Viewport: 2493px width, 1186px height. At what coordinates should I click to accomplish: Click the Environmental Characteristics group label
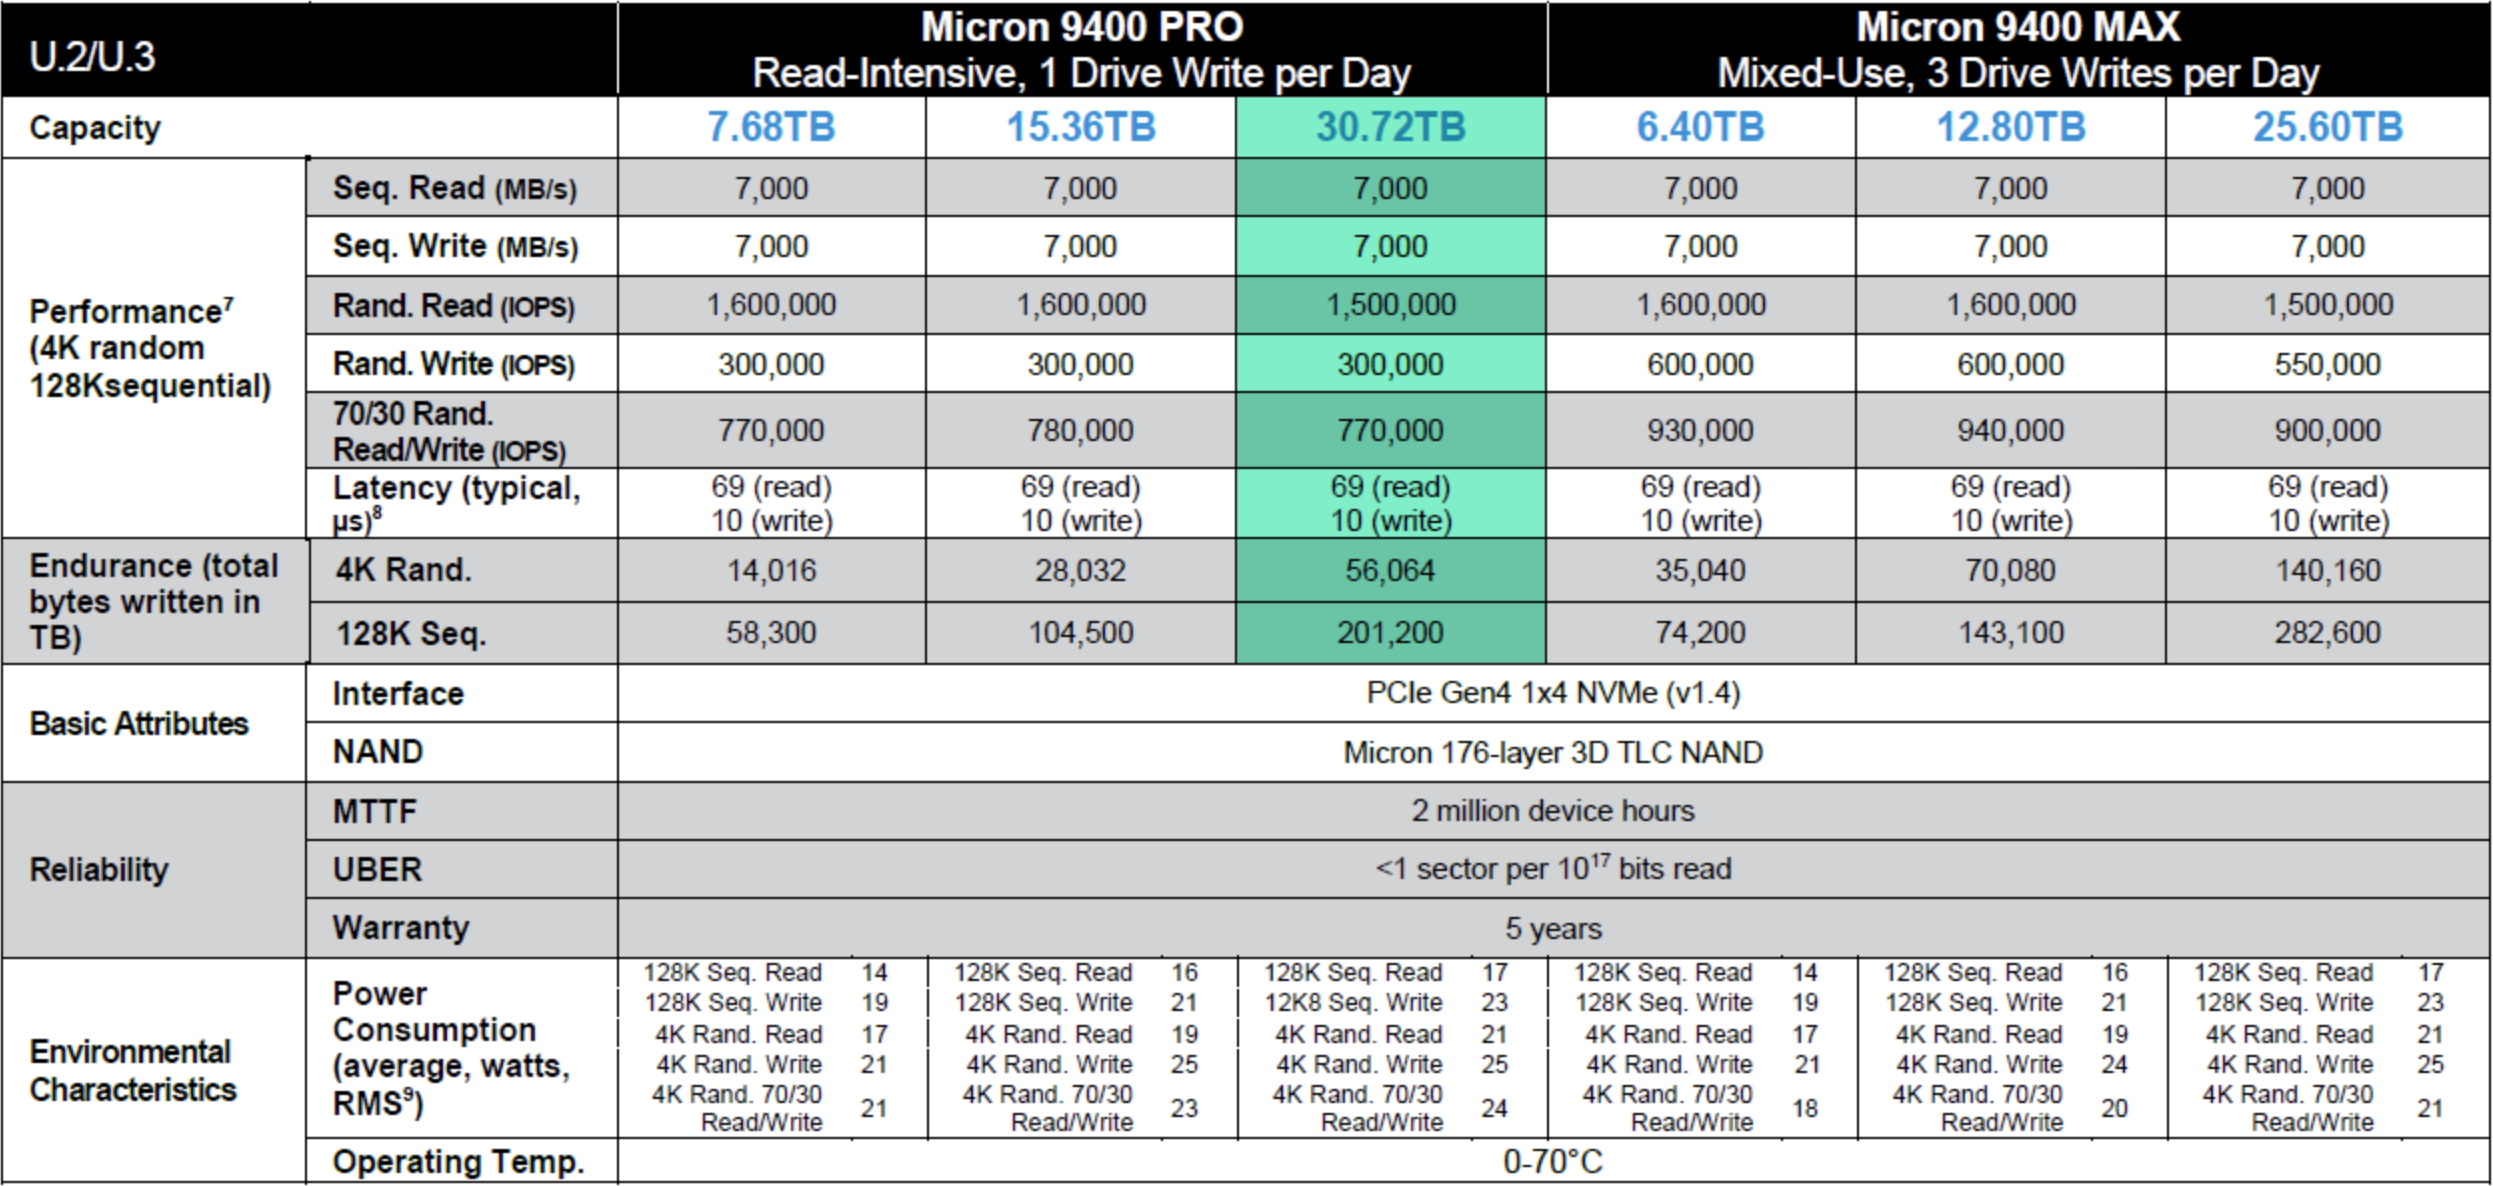132,1071
